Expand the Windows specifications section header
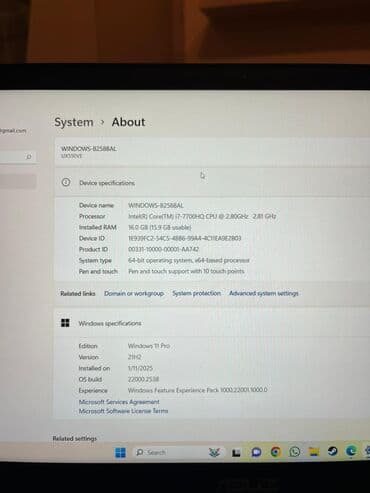The width and height of the screenshot is (370, 493). coord(212,323)
